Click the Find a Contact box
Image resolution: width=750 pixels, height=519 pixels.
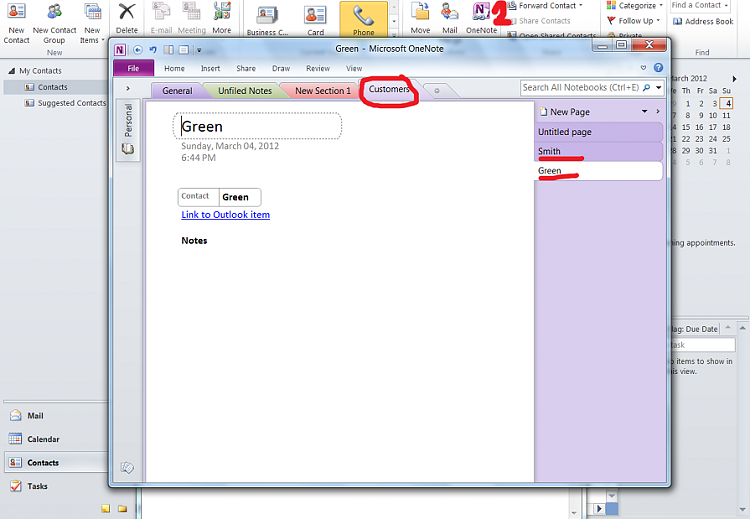tap(700, 5)
